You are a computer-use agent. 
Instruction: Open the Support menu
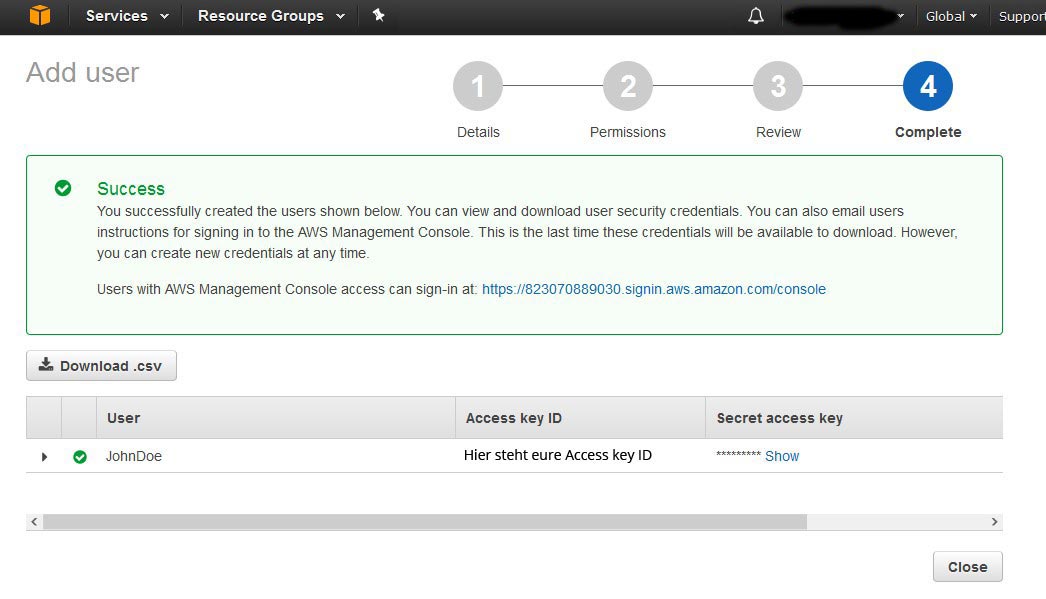tap(1021, 16)
